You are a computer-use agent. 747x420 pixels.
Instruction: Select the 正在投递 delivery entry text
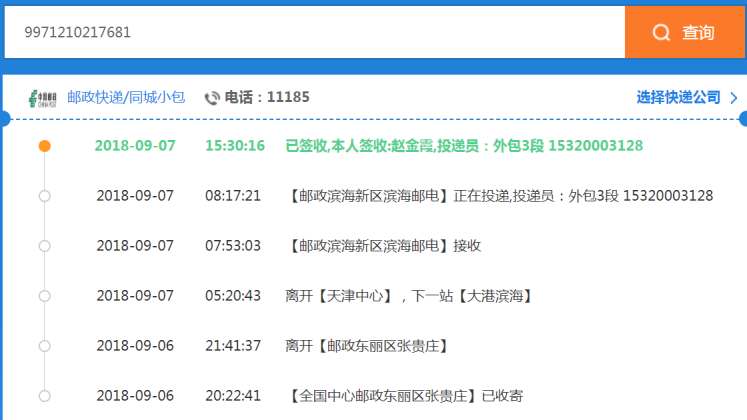pyautogui.click(x=499, y=196)
